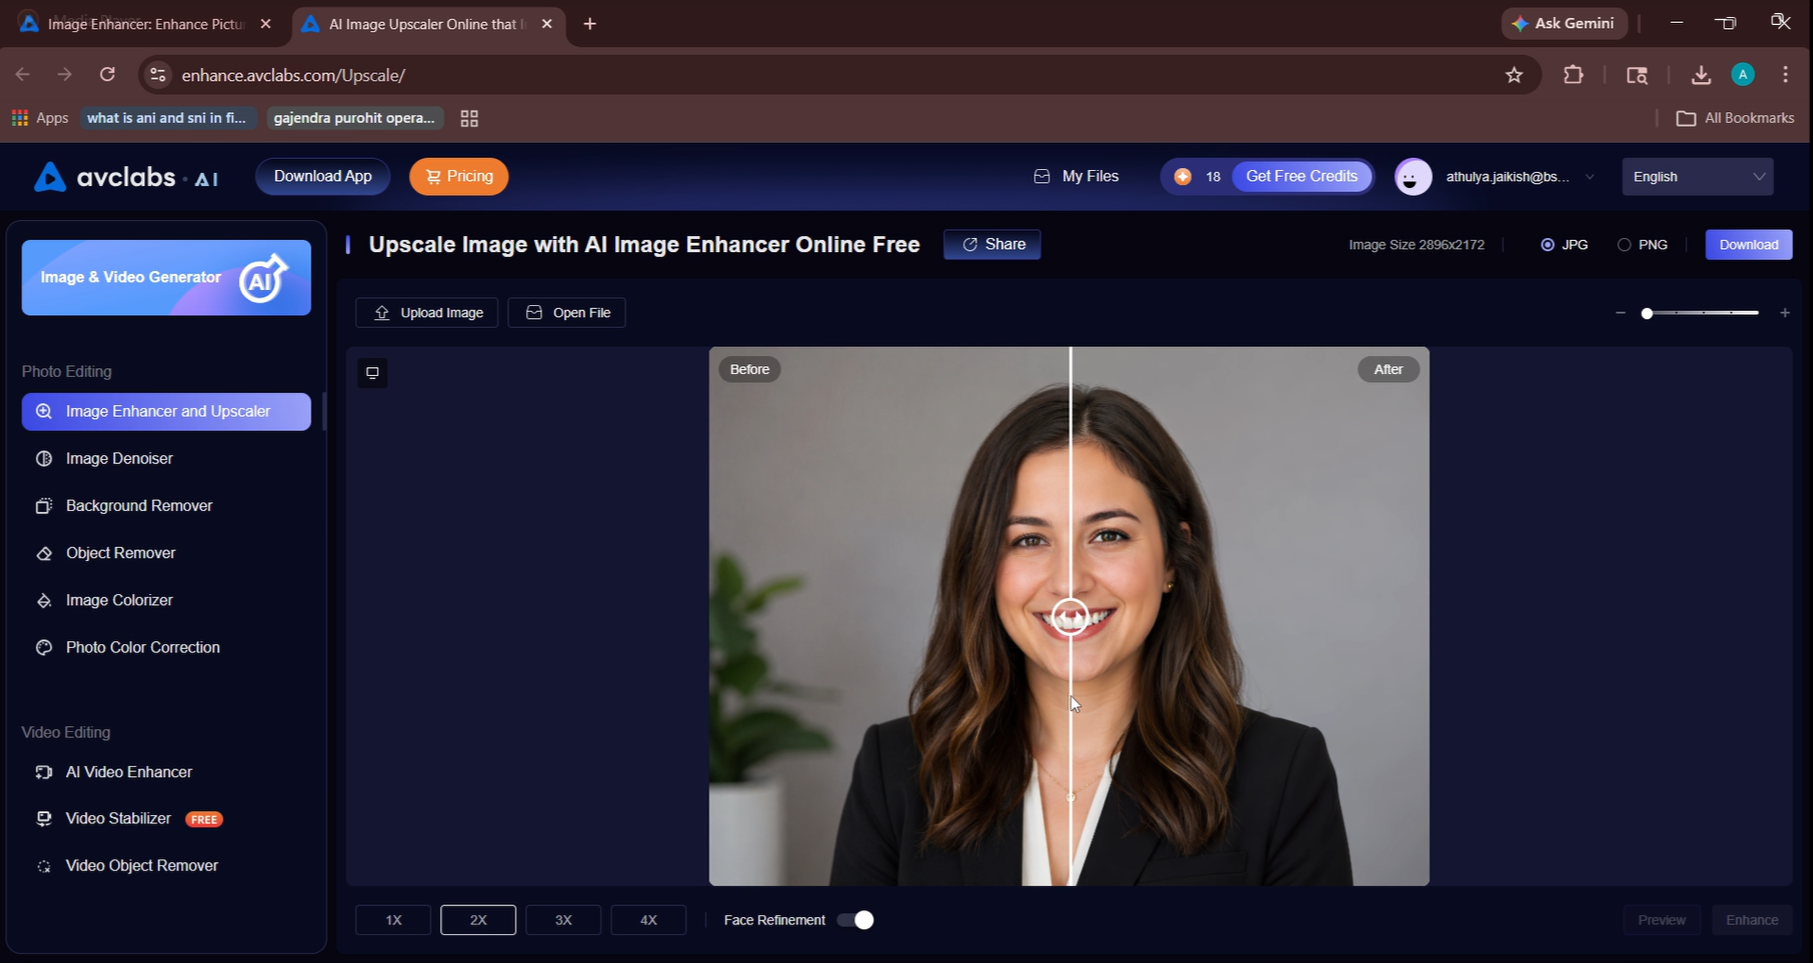Click the blue Download button
The height and width of the screenshot is (963, 1813).
coord(1748,244)
